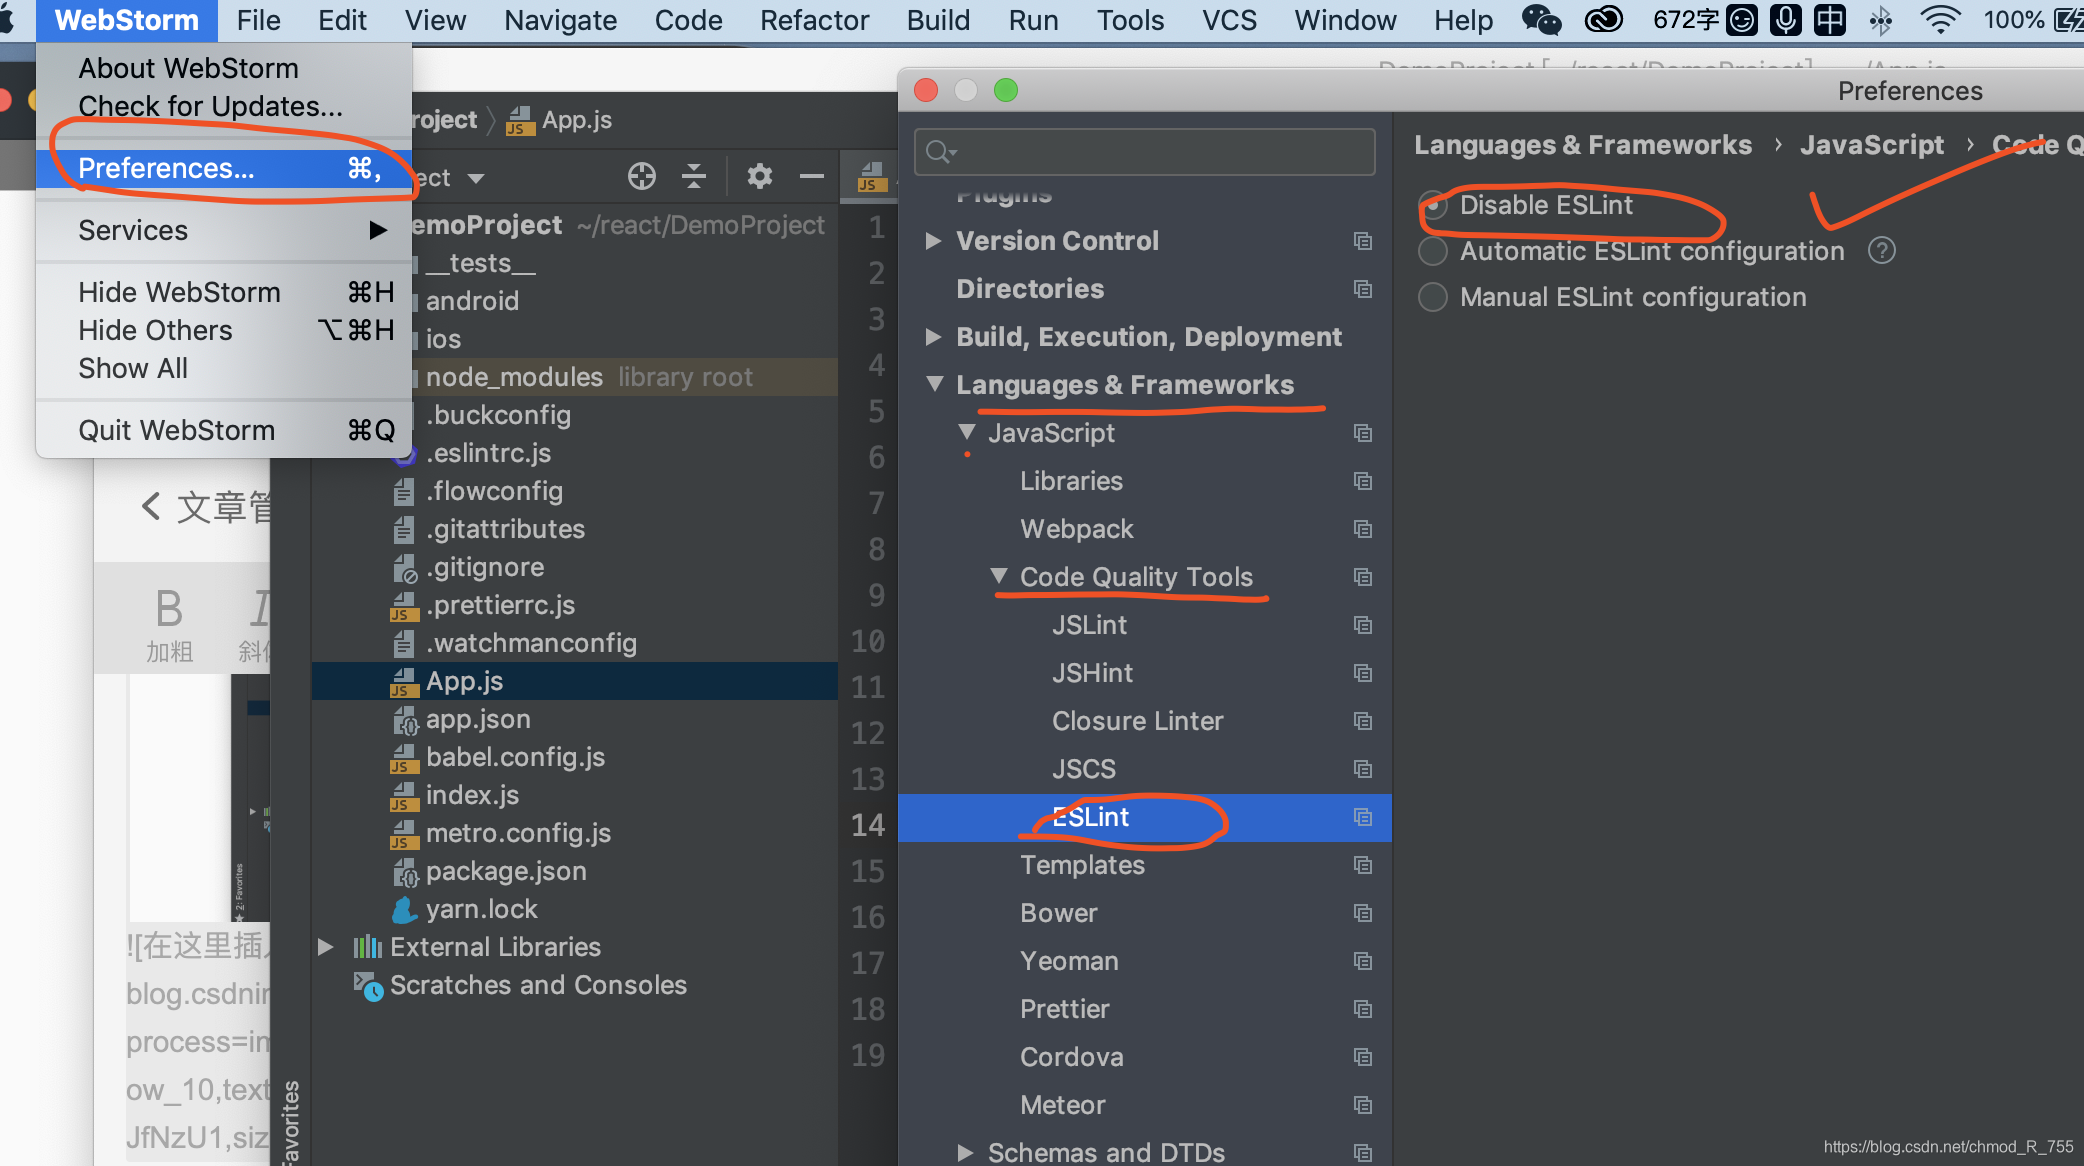Open project panel settings gear
The image size is (2084, 1166).
(x=759, y=177)
